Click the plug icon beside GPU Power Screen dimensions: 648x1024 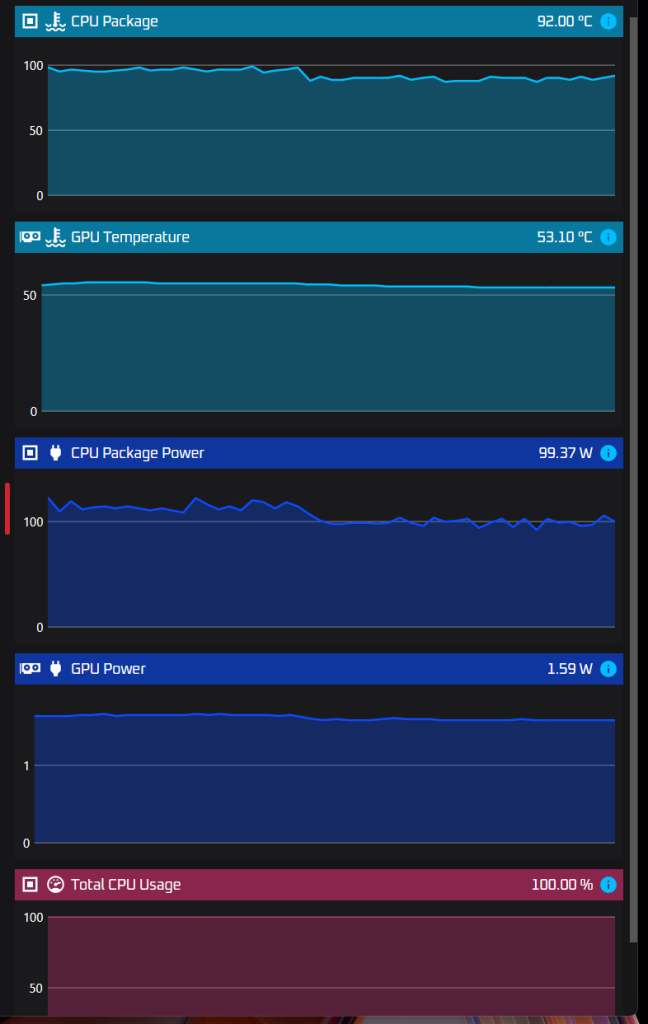pos(55,669)
